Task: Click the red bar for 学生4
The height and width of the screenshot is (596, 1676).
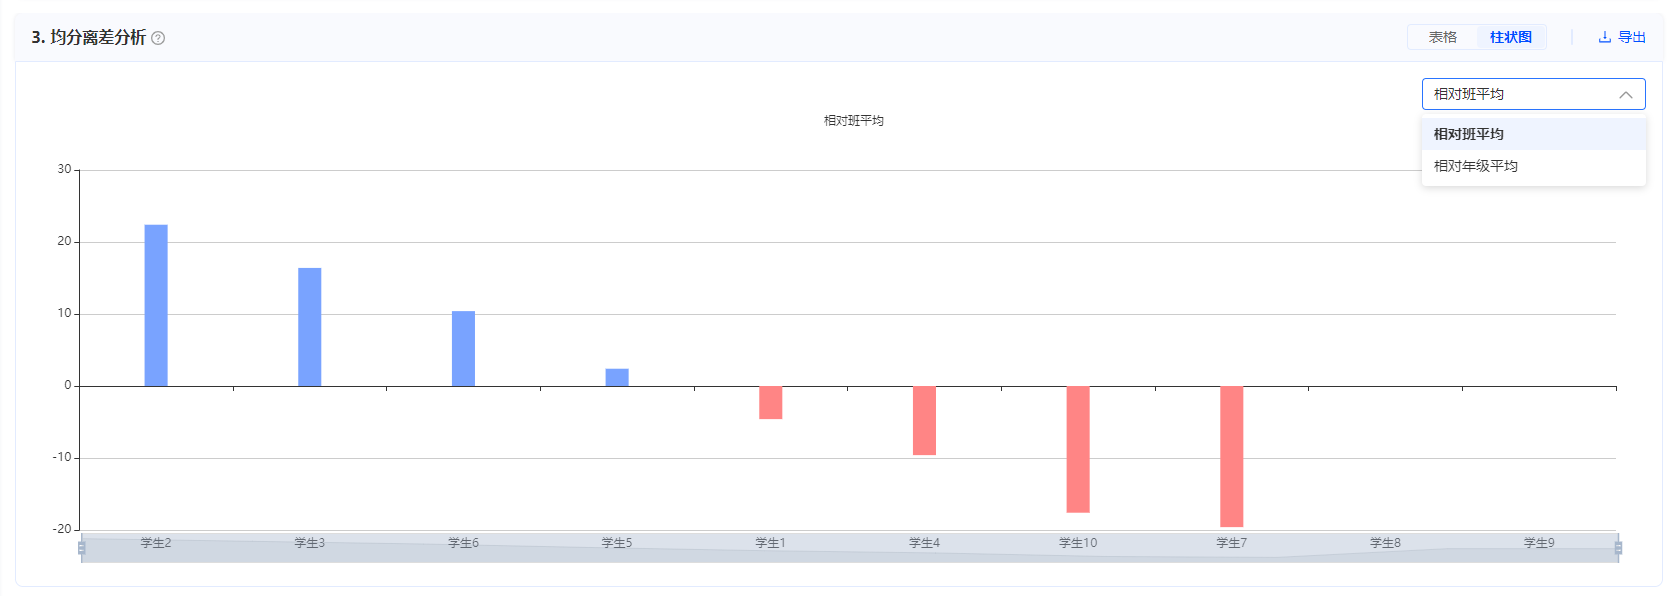Action: 924,420
